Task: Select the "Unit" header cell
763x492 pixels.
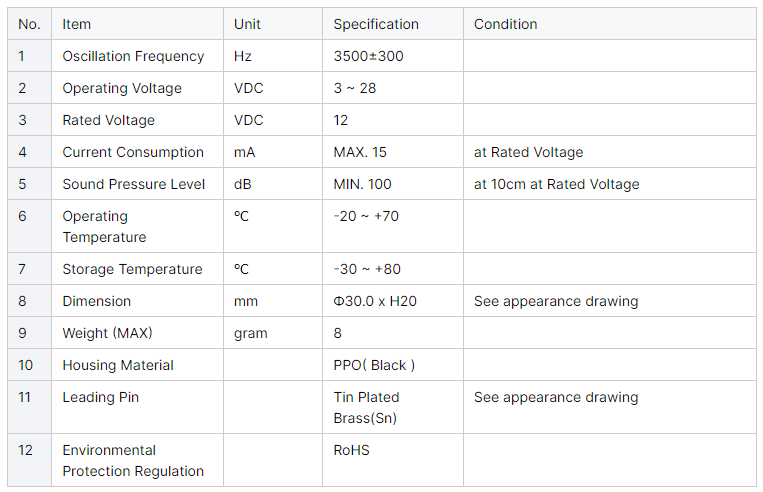Action: [247, 24]
